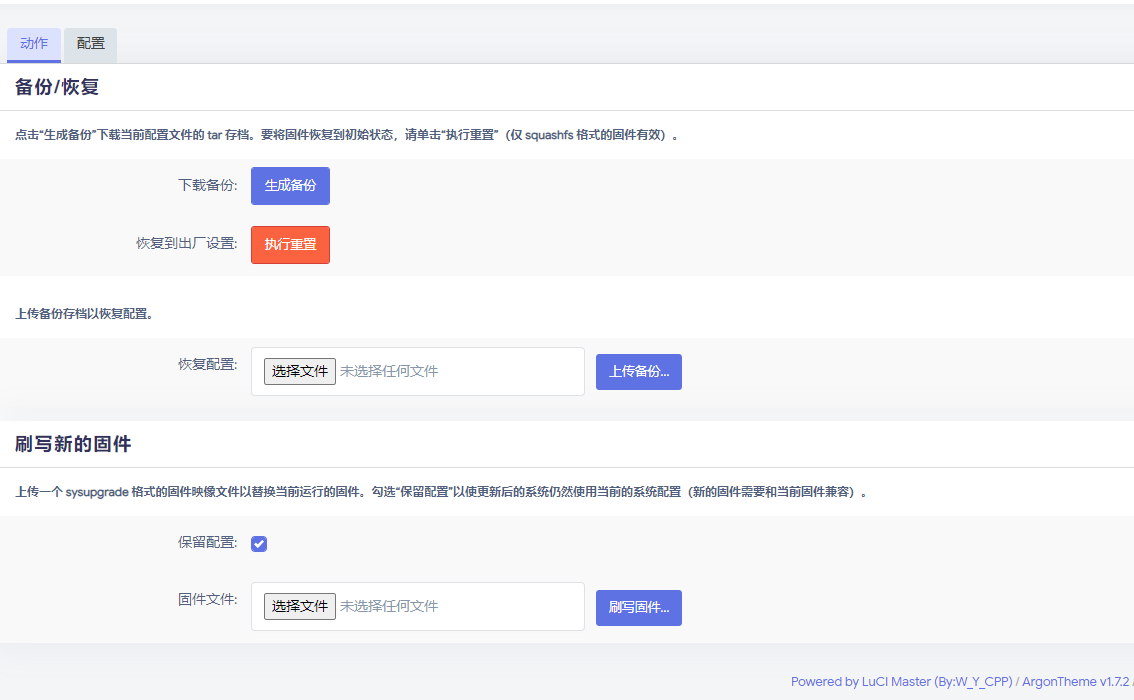1134x700 pixels.
Task: Uncheck the 保留配置 checkbox
Action: [258, 543]
